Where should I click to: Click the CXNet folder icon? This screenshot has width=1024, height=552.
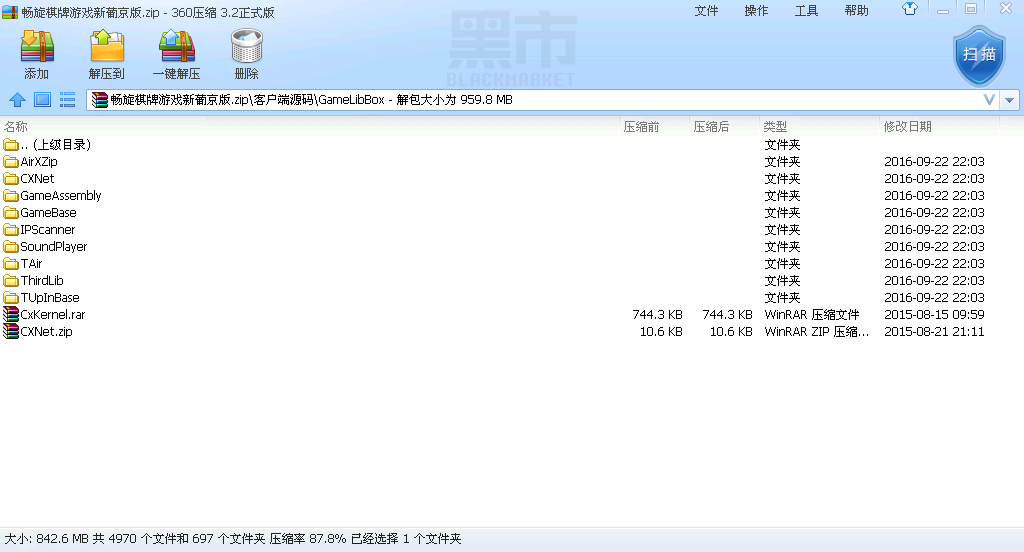(10, 178)
